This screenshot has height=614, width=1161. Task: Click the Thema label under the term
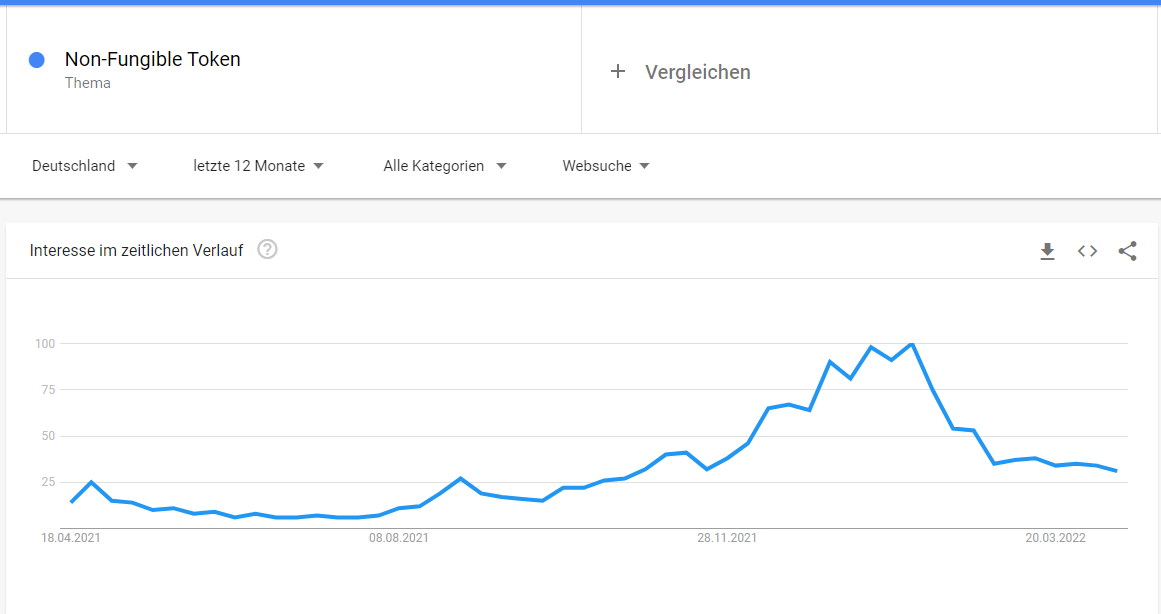coord(88,83)
